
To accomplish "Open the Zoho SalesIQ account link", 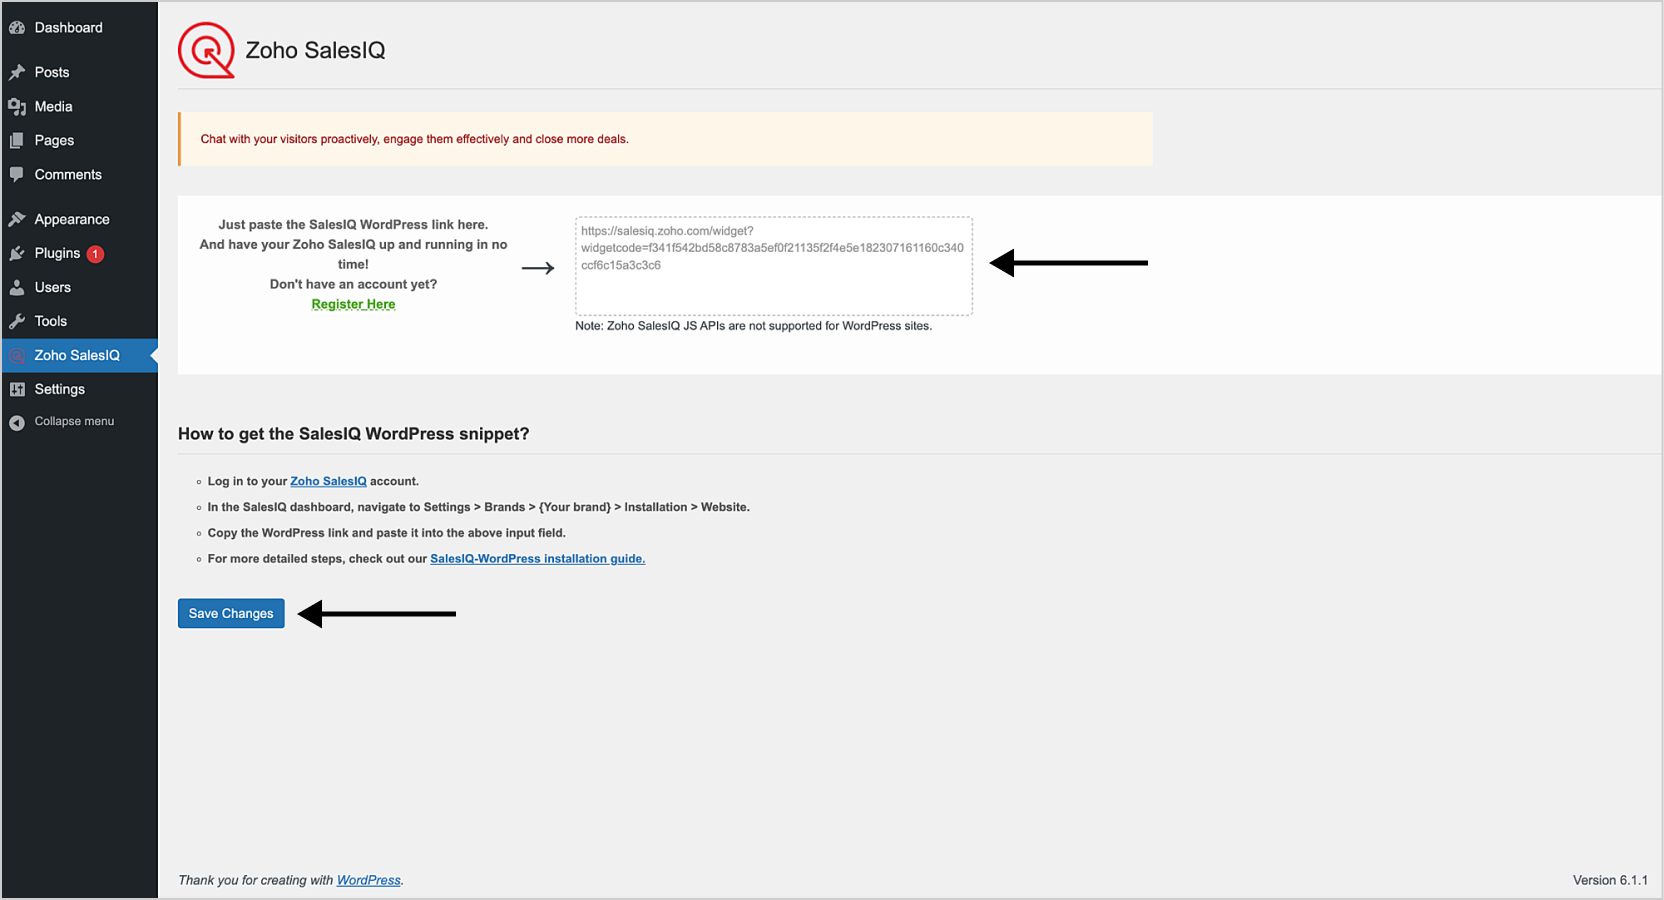I will click(x=328, y=481).
